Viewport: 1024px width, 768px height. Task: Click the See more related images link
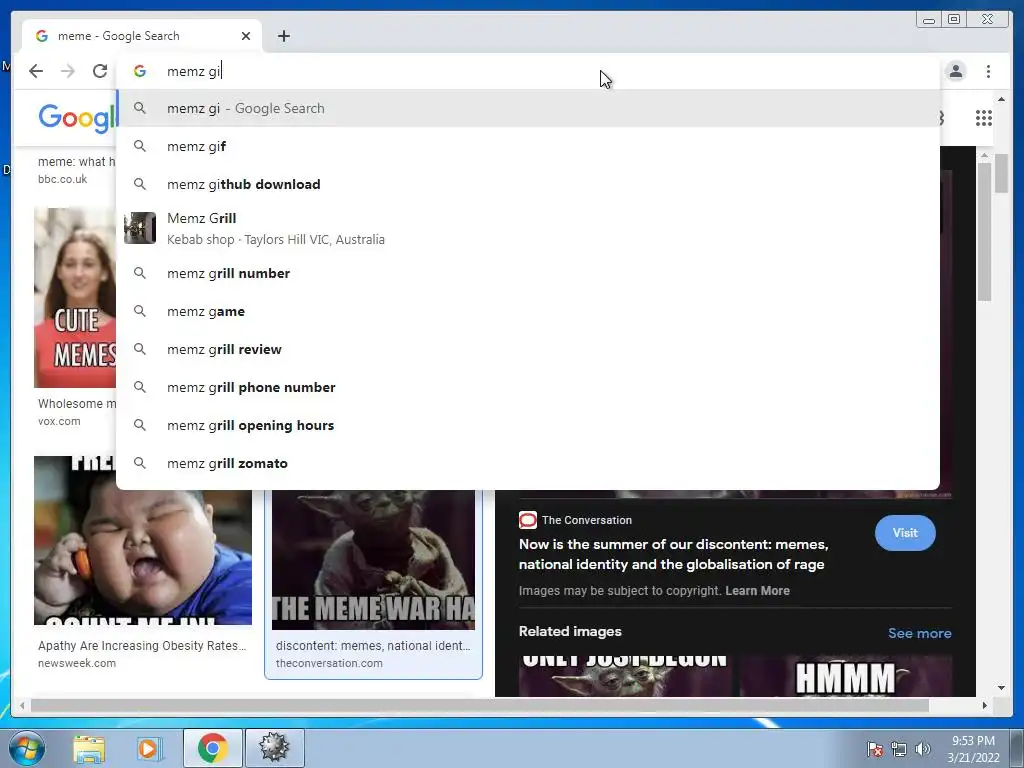click(x=920, y=633)
